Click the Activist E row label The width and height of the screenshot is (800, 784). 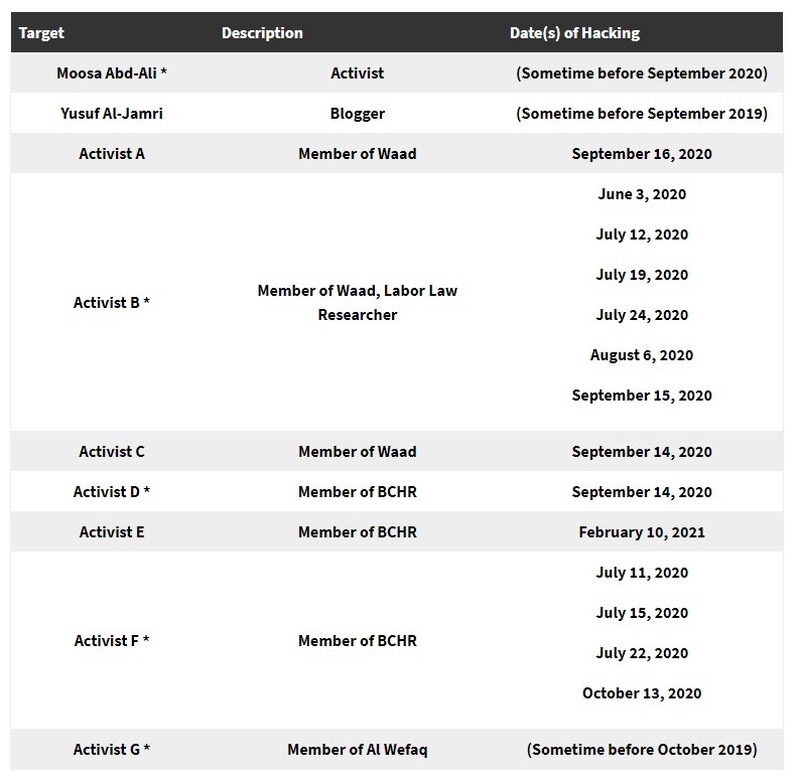[x=112, y=532]
